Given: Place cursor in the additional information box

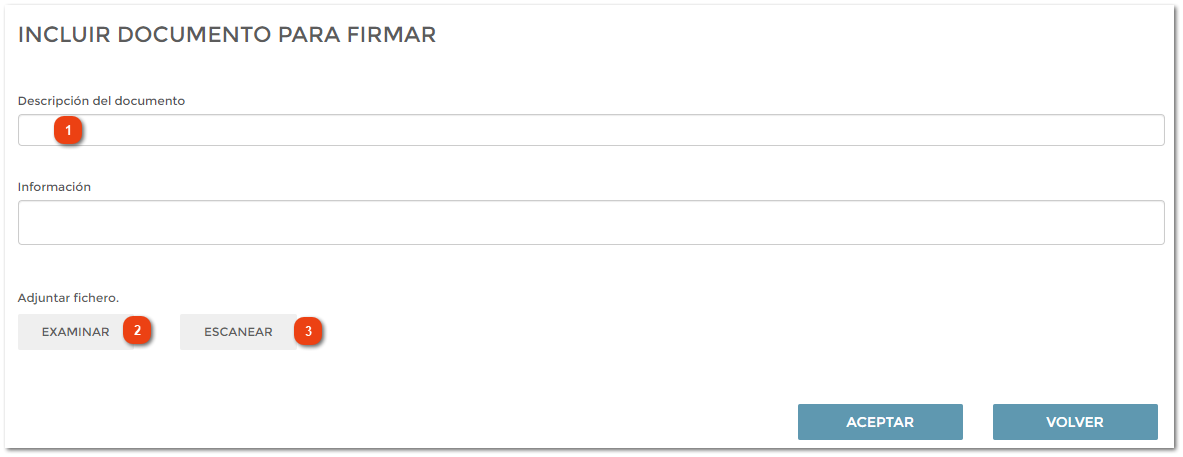Looking at the screenshot, I should click(591, 222).
